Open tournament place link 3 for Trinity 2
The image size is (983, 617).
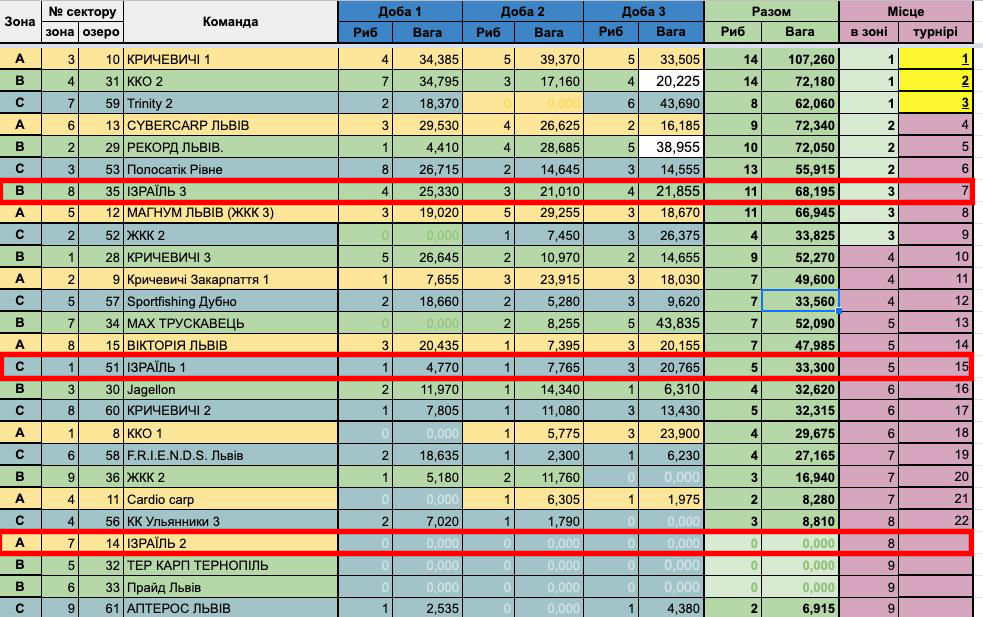pyautogui.click(x=964, y=103)
